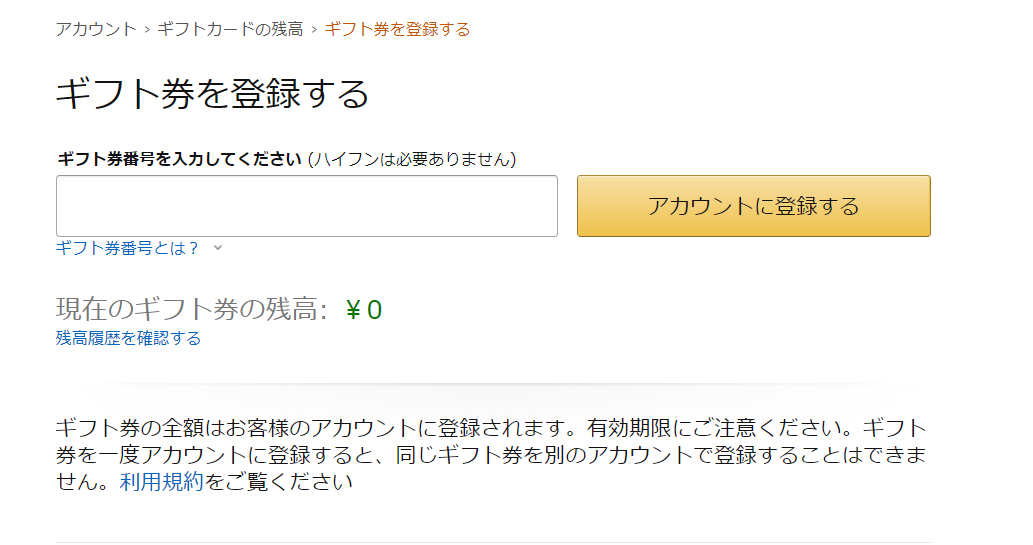Focus the gift card number input box
1033x545 pixels.
coord(306,206)
